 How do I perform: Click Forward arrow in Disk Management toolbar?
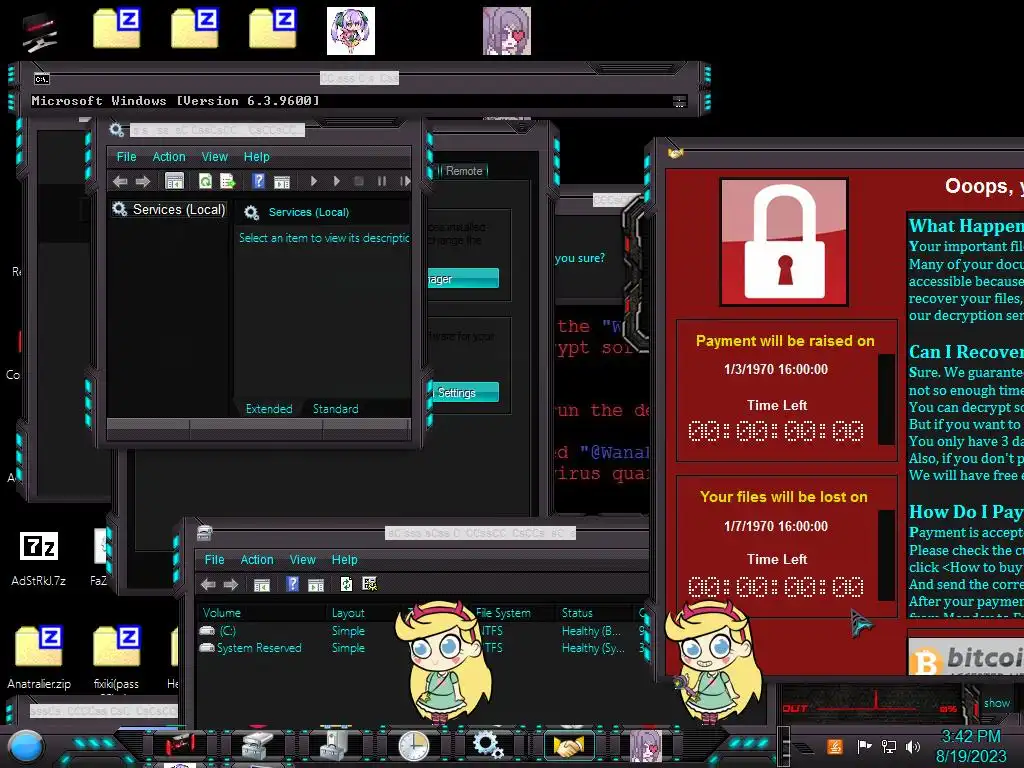231,584
